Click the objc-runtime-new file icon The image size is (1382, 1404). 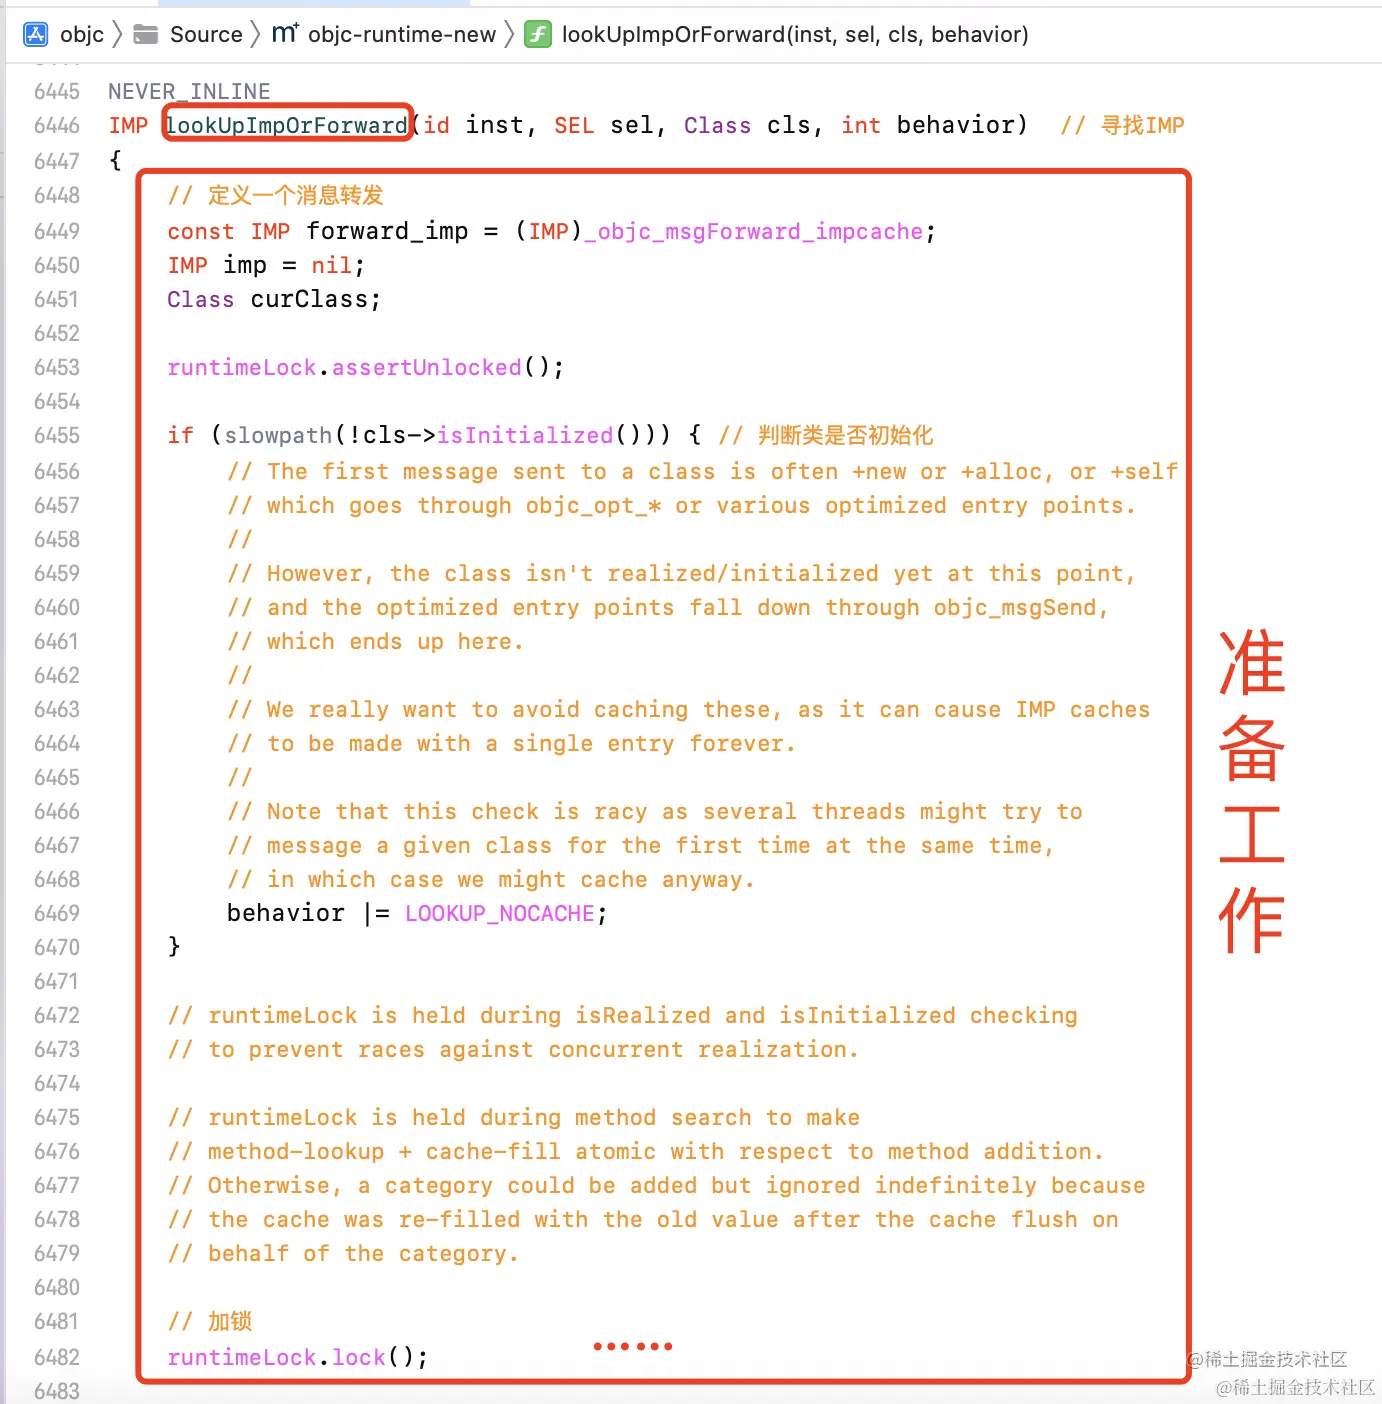(285, 34)
